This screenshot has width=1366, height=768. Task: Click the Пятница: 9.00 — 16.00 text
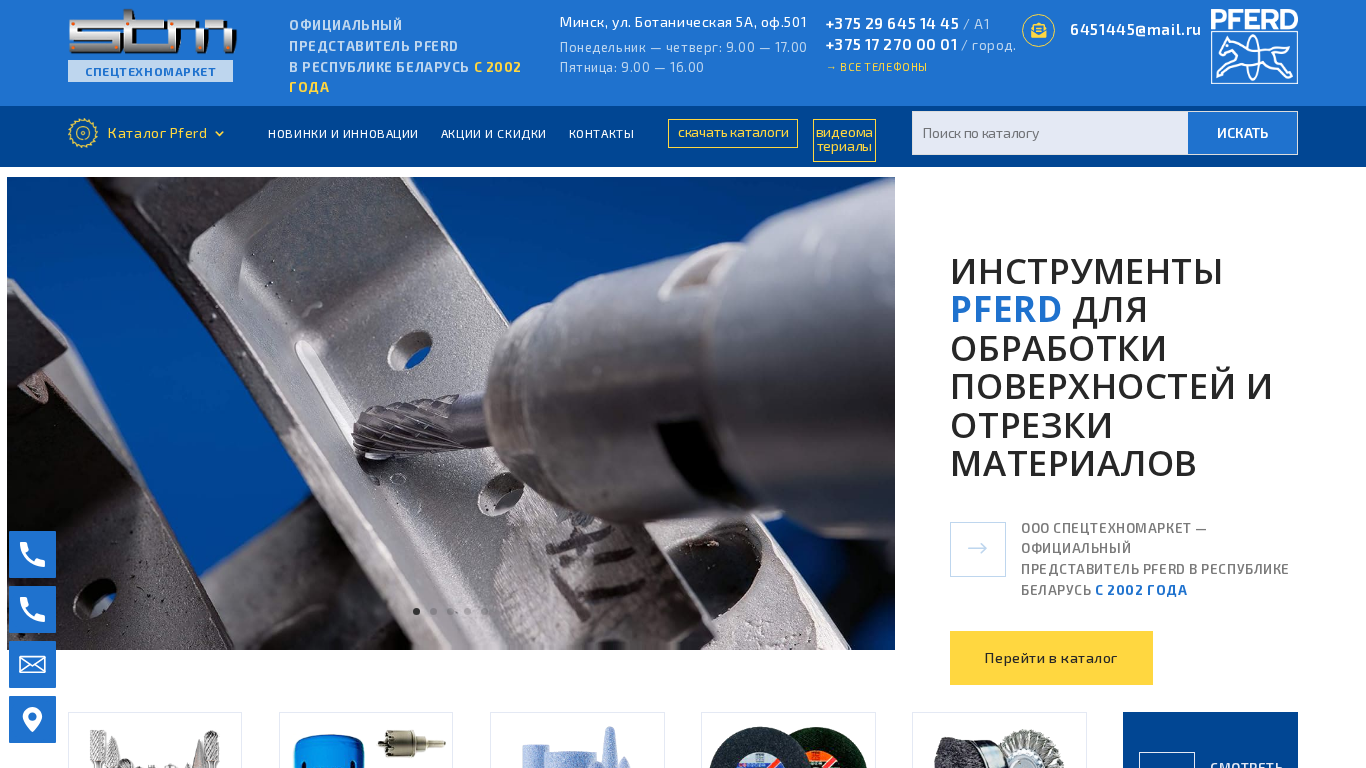[x=632, y=67]
